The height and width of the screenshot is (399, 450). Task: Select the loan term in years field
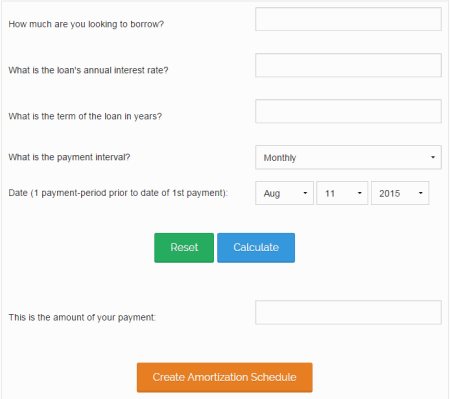pyautogui.click(x=348, y=111)
